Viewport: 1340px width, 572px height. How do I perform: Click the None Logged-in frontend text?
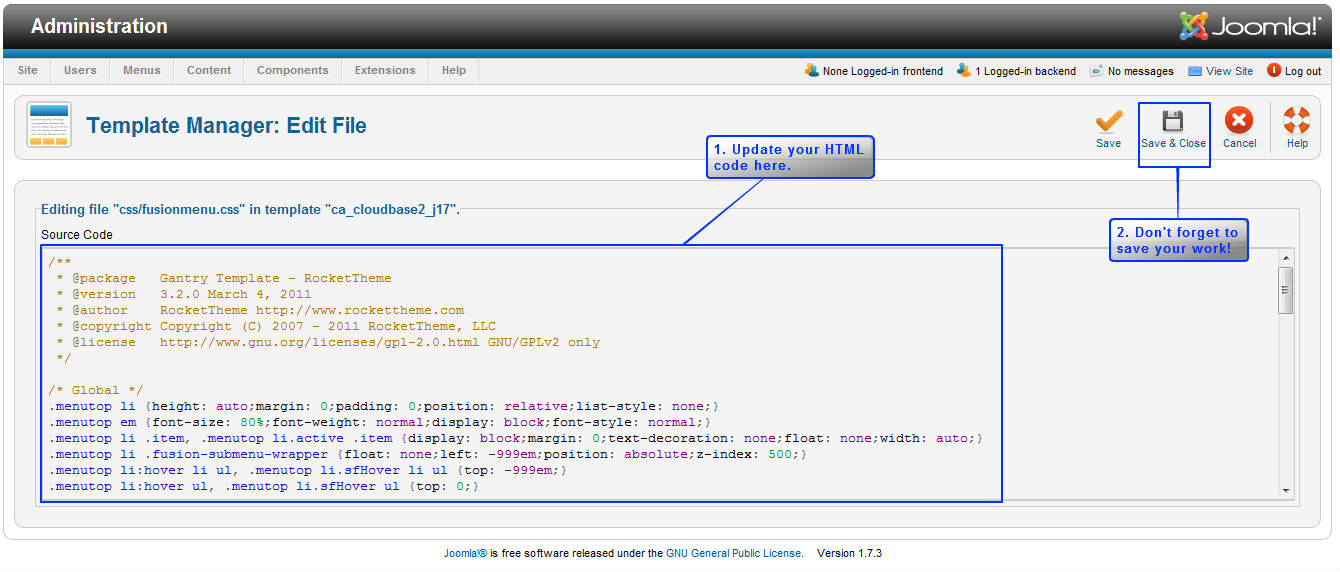coord(882,71)
